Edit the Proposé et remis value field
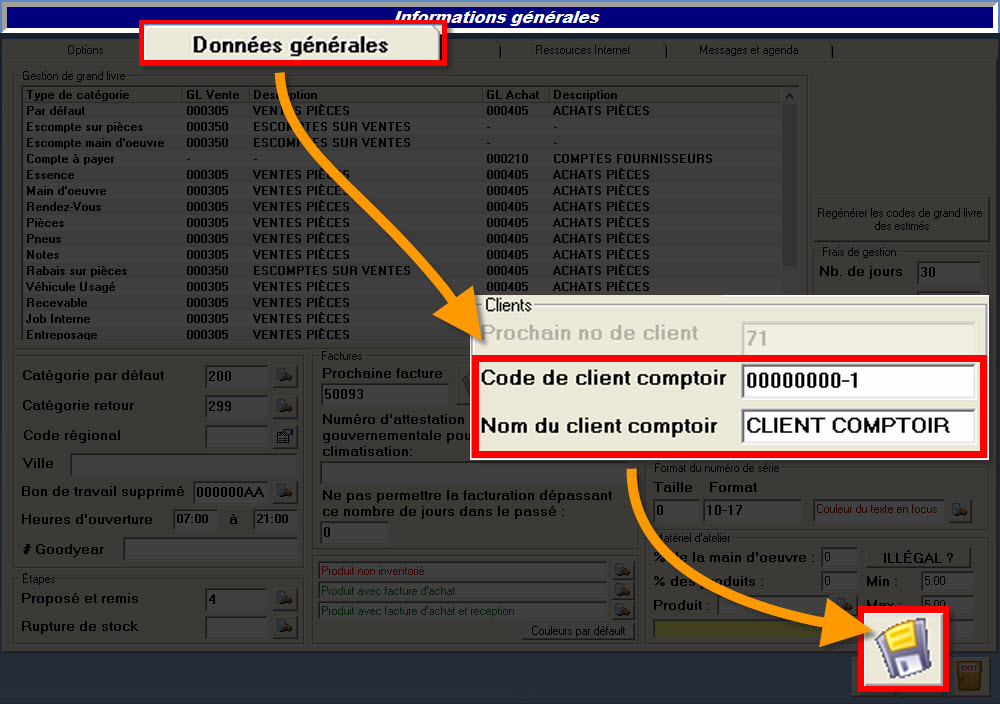This screenshot has width=1000, height=704. tap(236, 599)
